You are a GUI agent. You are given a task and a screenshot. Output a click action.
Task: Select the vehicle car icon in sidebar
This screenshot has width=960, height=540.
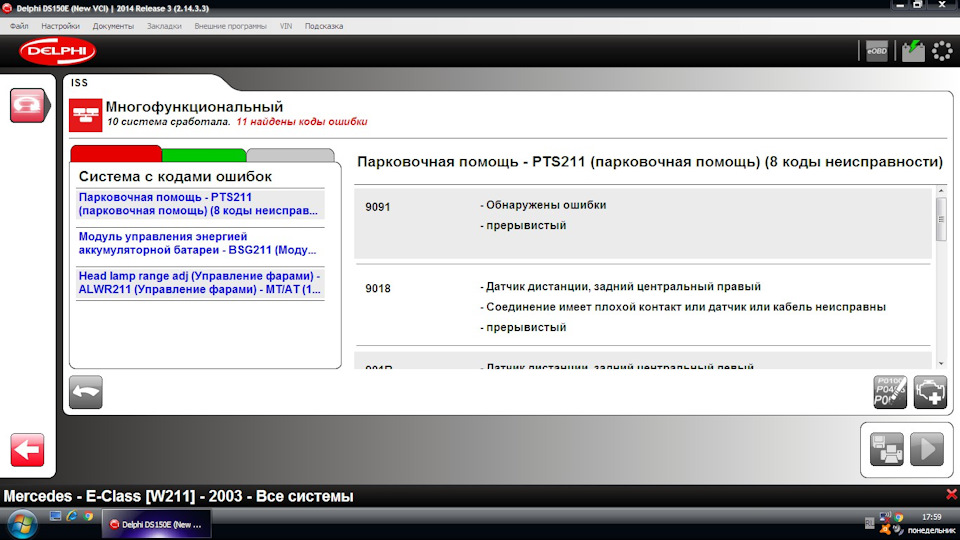click(27, 105)
